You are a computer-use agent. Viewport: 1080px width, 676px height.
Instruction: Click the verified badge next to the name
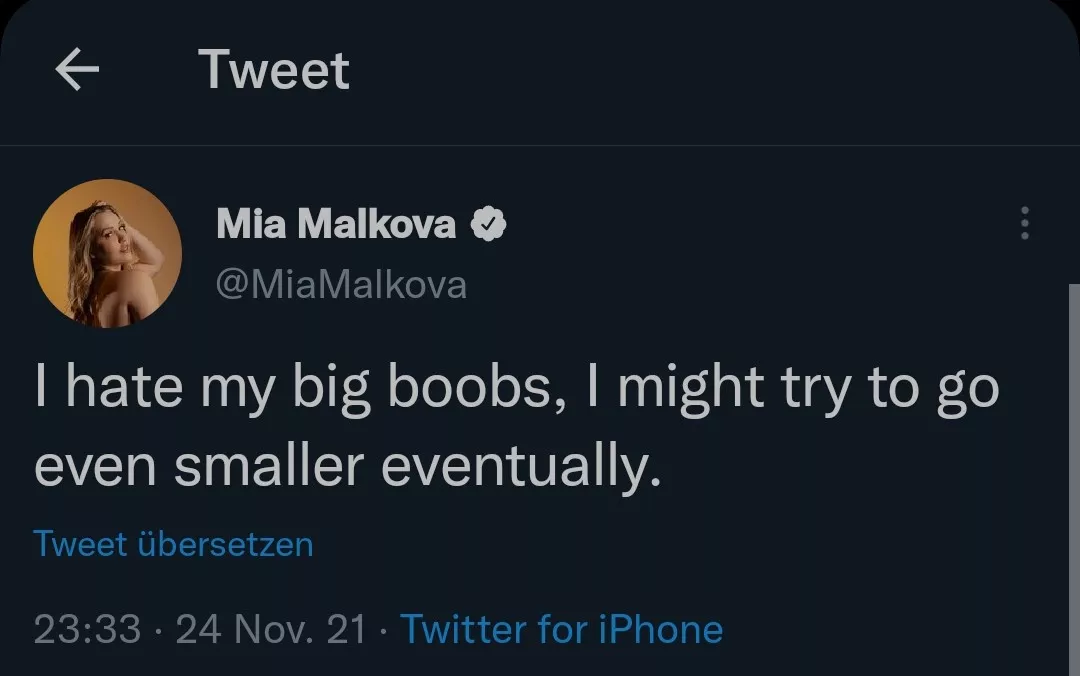coord(488,225)
